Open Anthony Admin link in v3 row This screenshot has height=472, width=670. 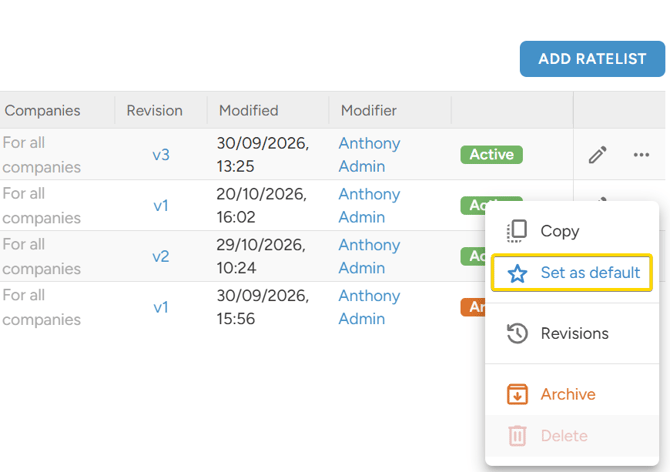click(369, 155)
